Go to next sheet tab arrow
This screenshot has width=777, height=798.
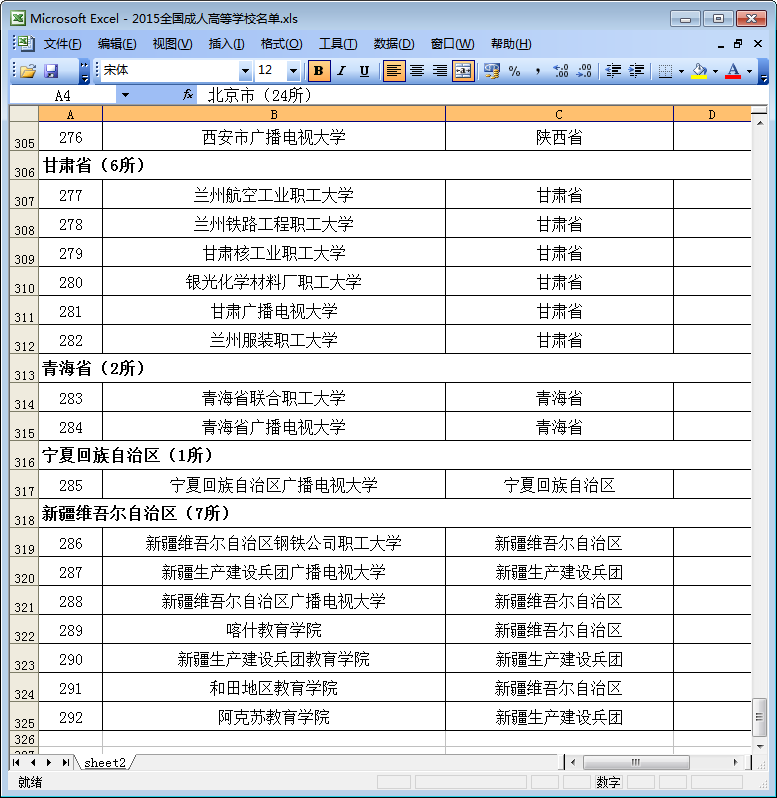[x=49, y=762]
